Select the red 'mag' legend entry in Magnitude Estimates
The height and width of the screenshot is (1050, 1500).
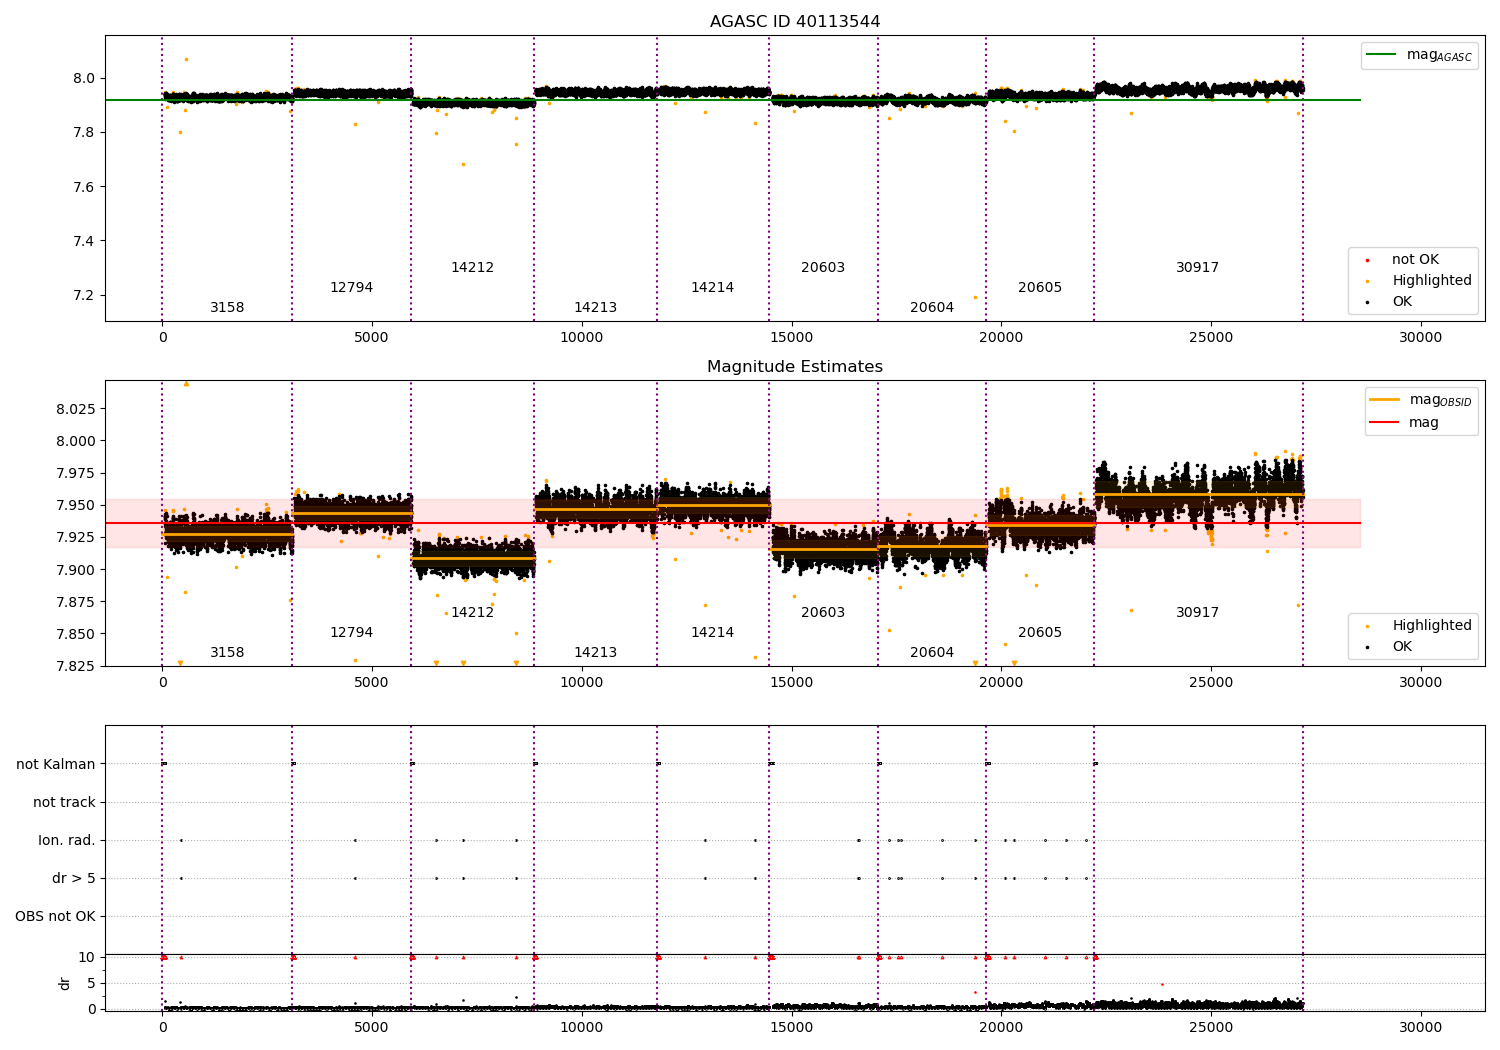(1405, 422)
